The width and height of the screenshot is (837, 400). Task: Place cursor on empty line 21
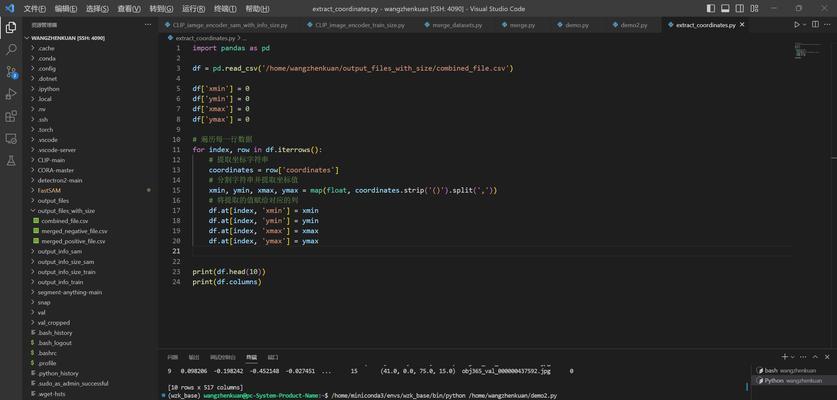(x=491, y=252)
